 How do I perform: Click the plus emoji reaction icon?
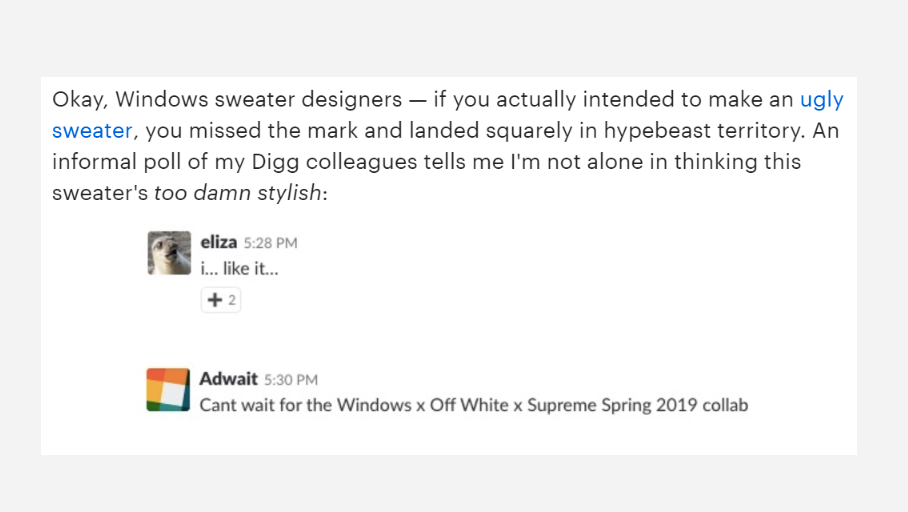click(215, 299)
